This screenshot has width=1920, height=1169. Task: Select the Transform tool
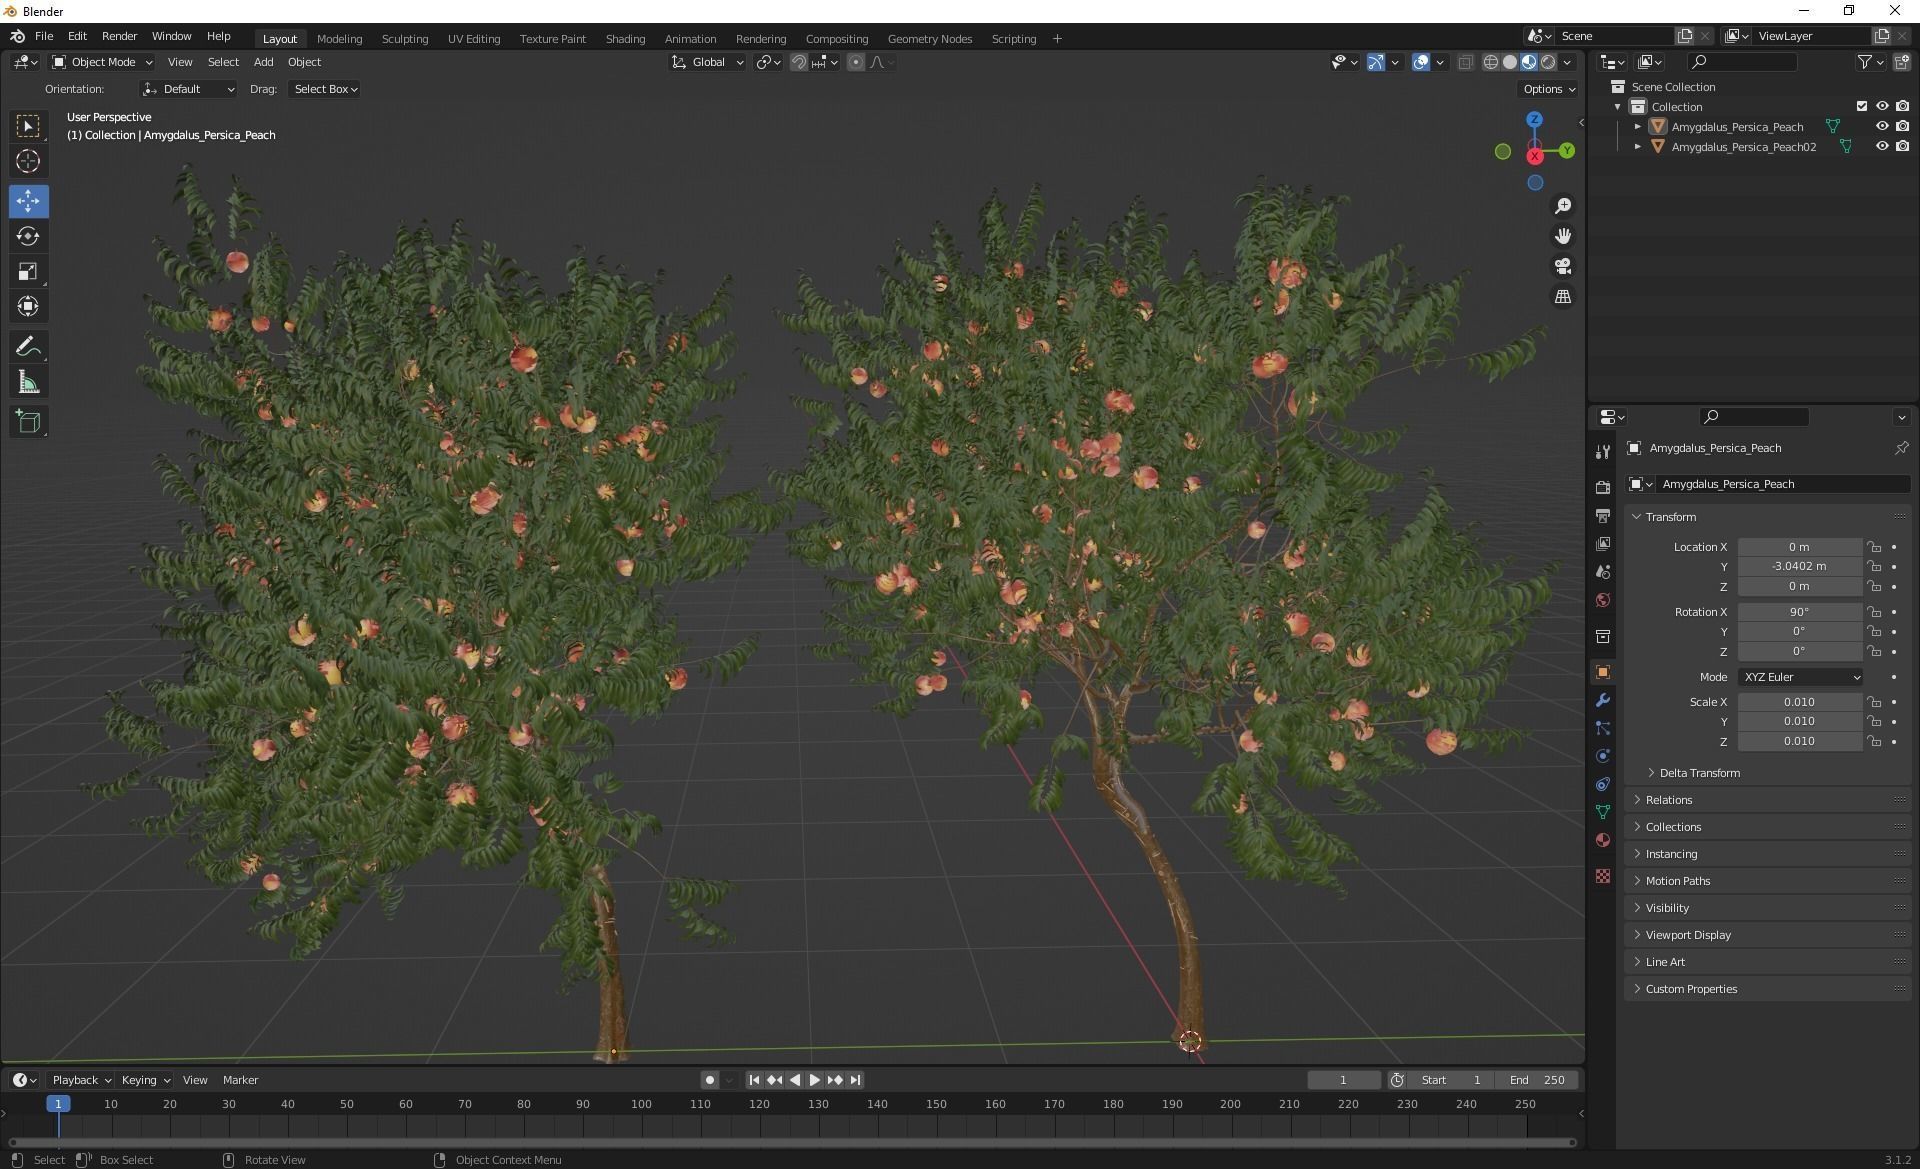pyautogui.click(x=28, y=306)
